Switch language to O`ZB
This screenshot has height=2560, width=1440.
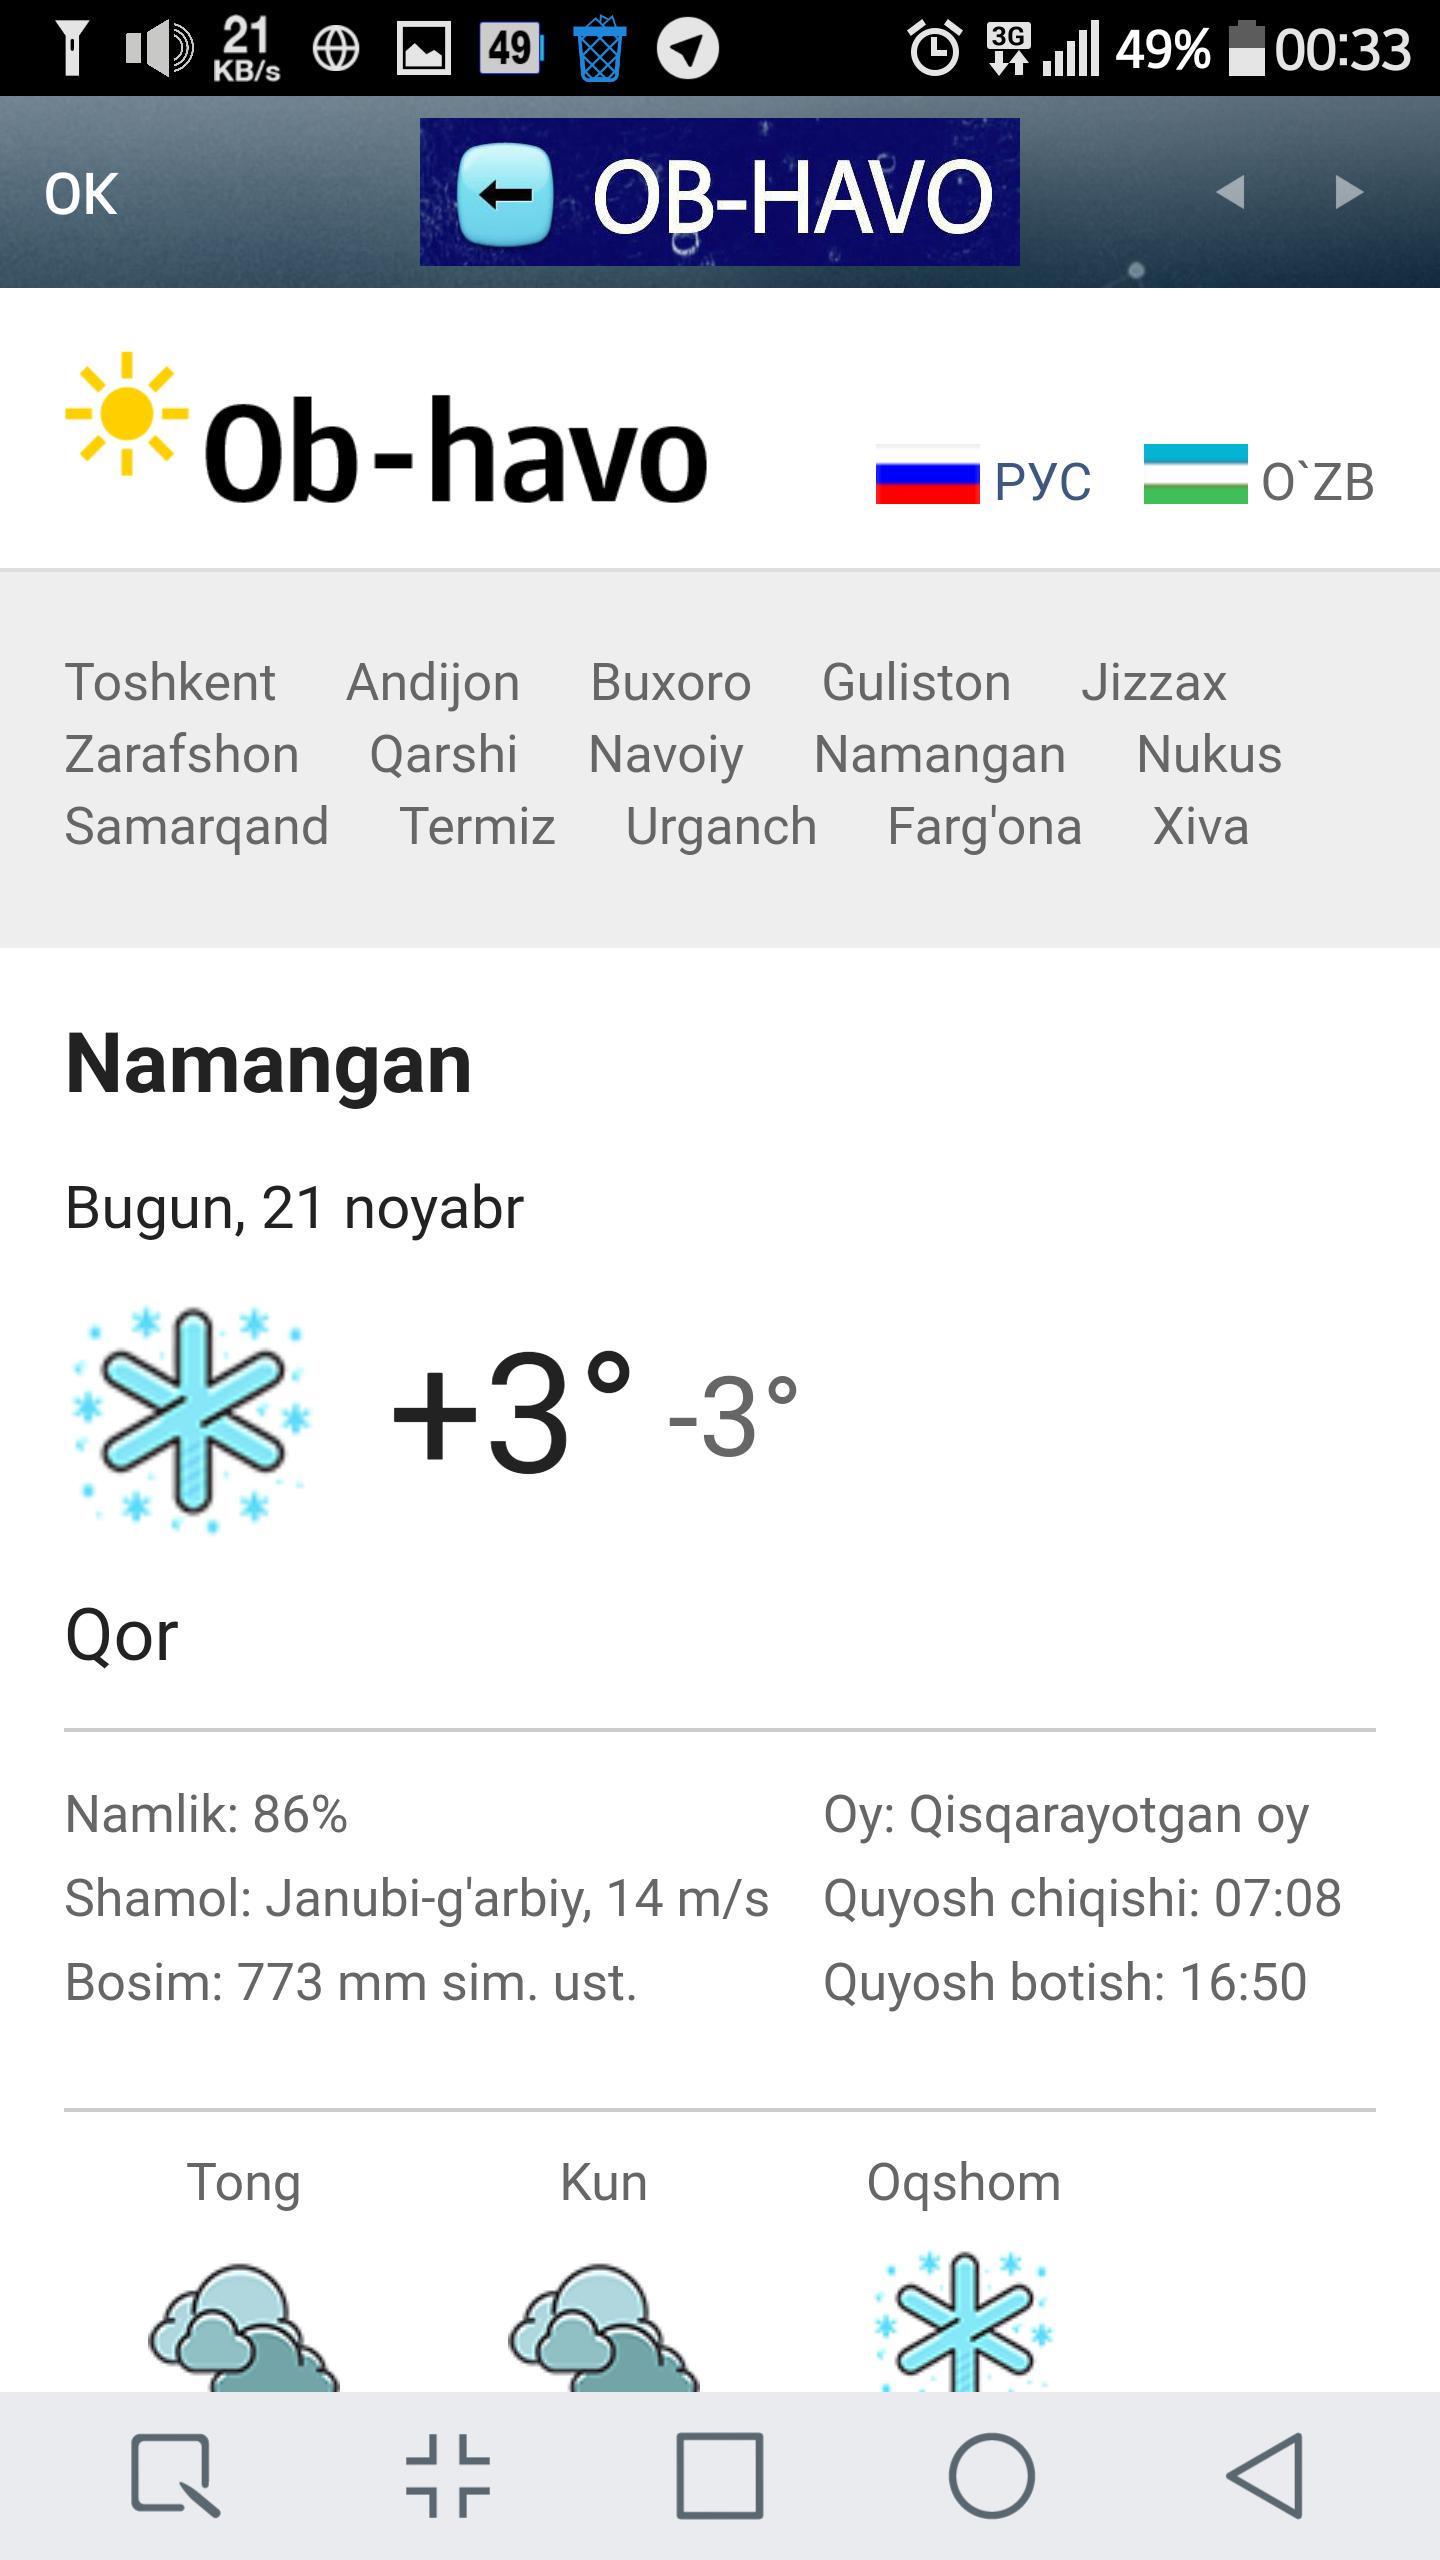pos(1317,482)
